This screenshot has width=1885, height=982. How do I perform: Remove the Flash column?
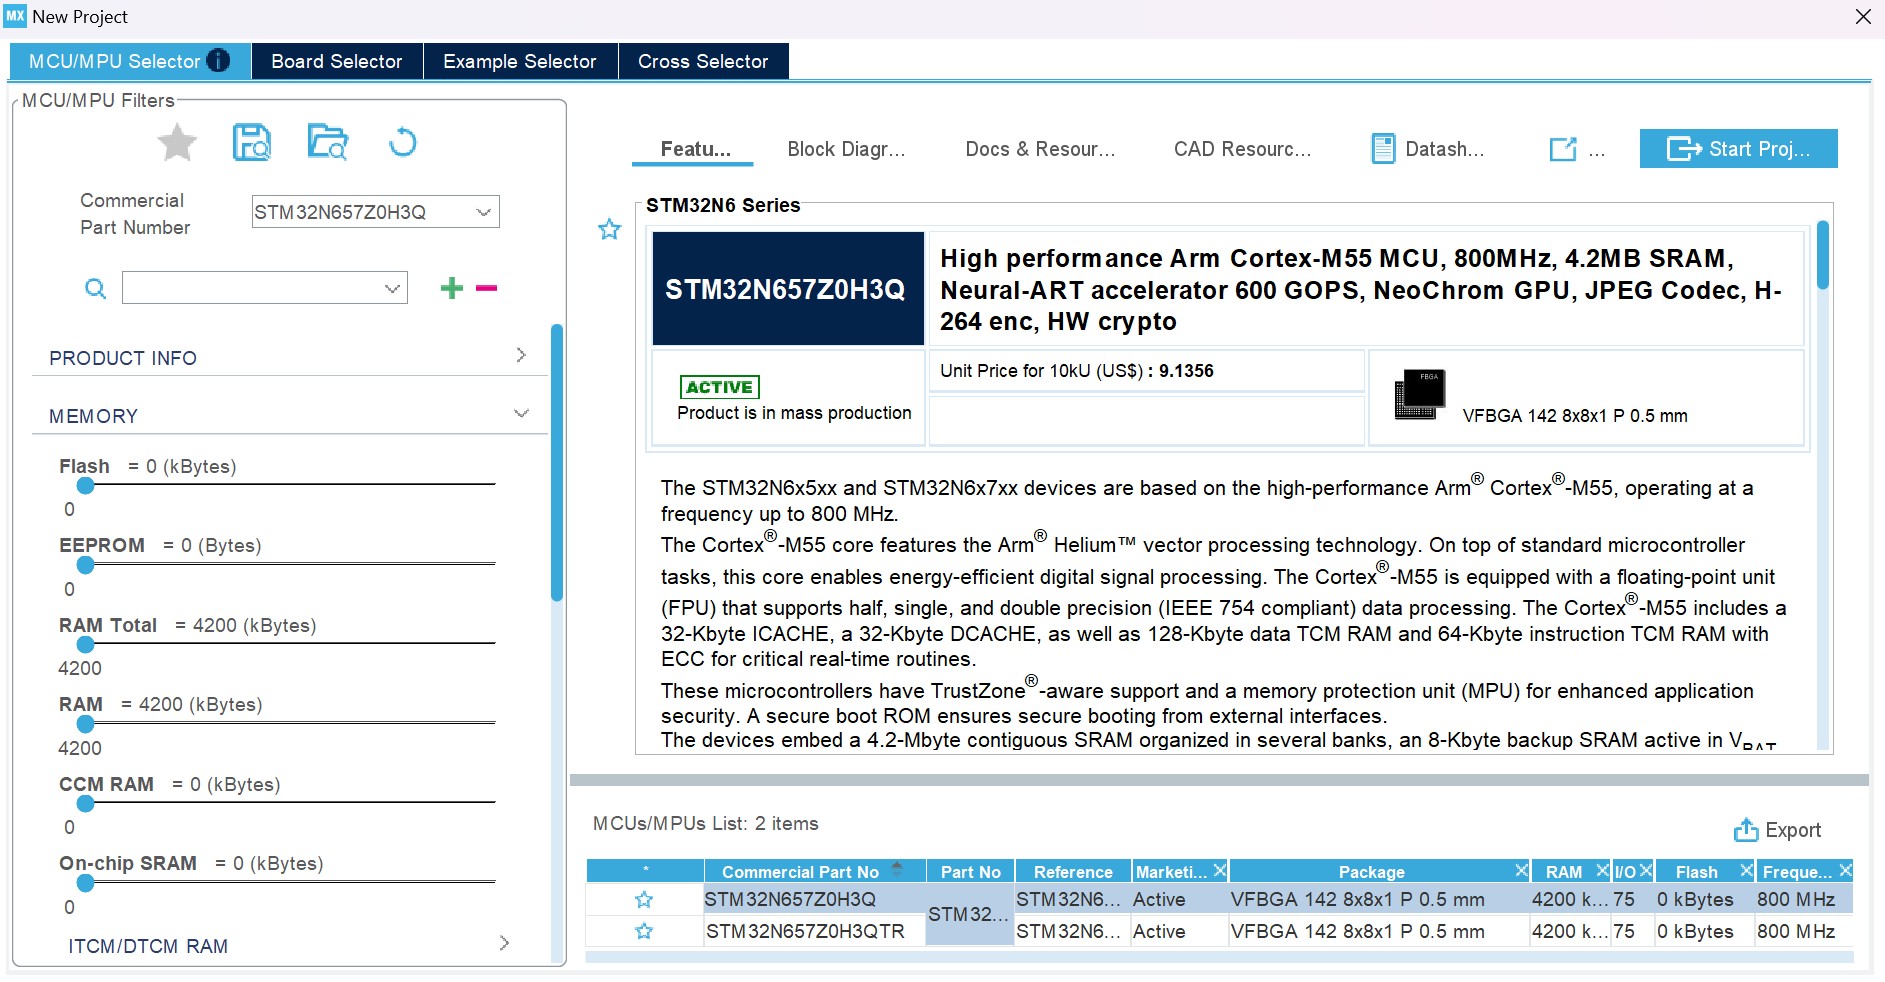(x=1746, y=871)
